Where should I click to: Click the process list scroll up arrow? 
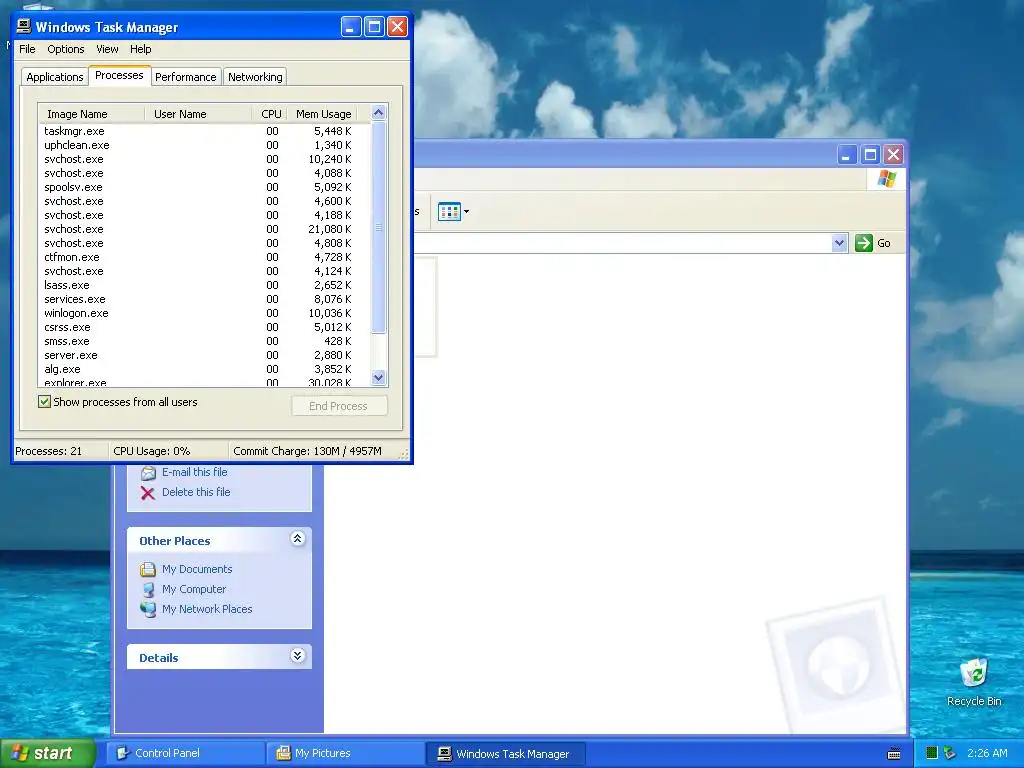(x=378, y=113)
